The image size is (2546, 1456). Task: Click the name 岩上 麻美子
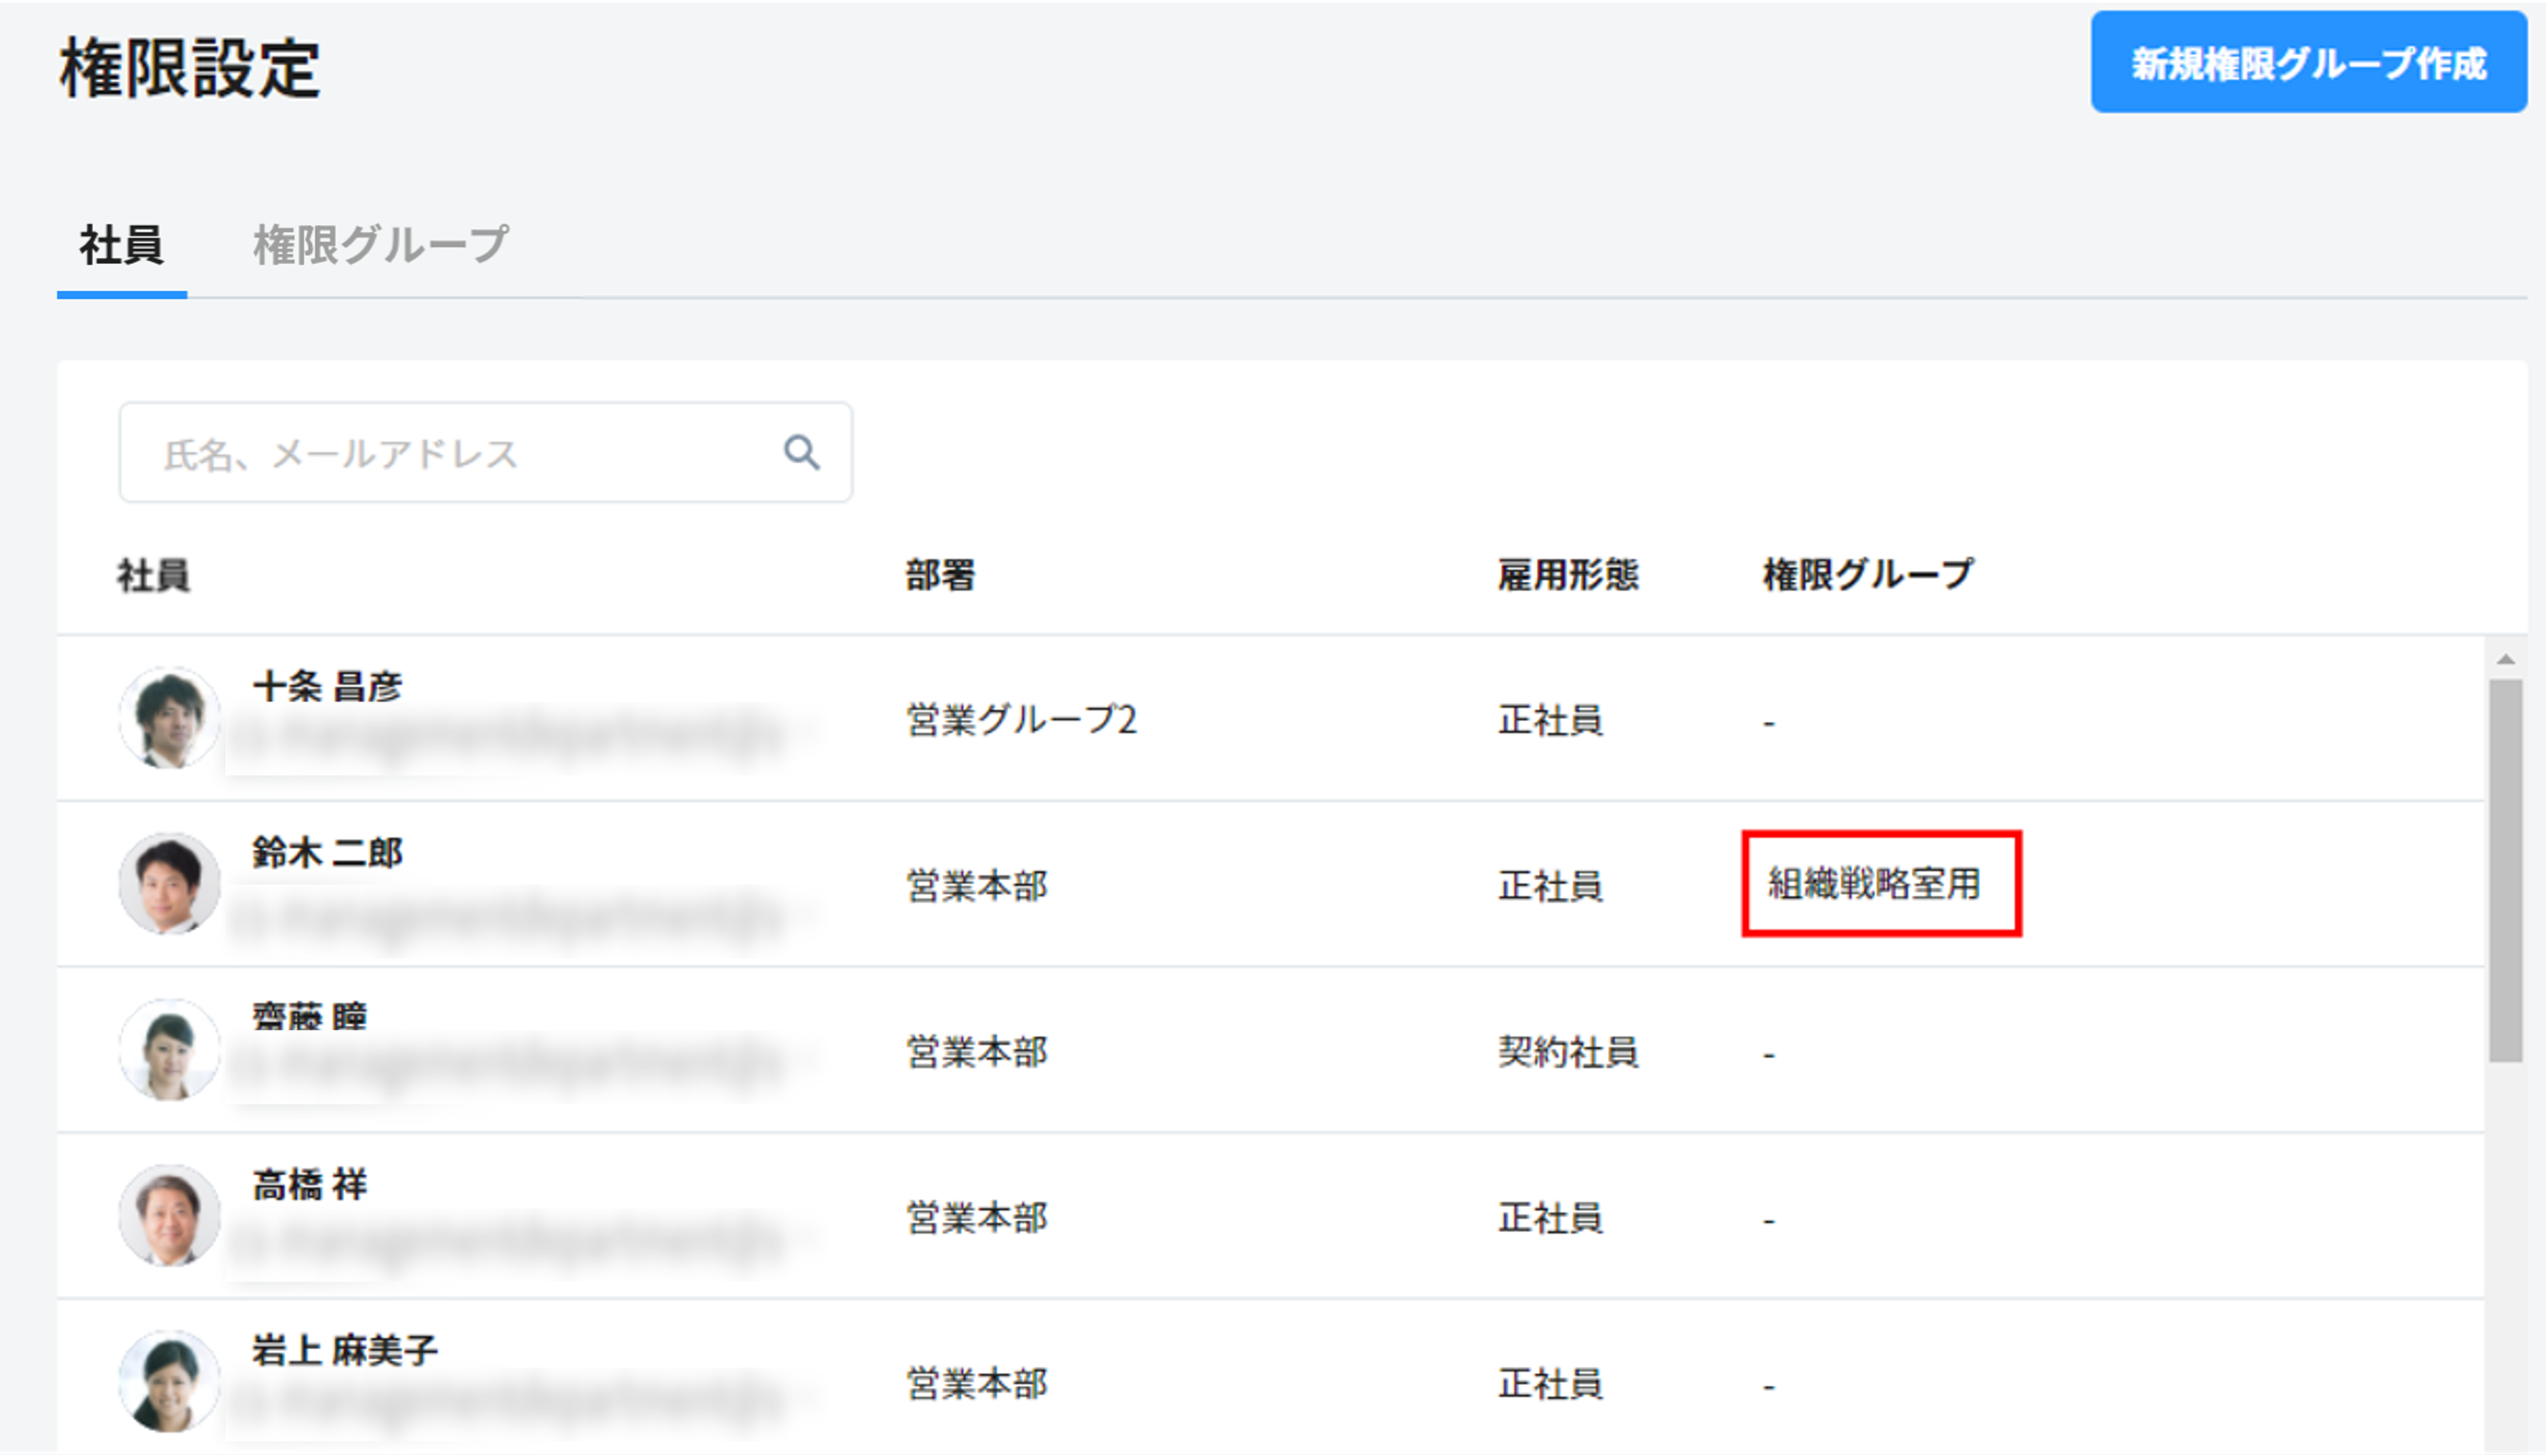click(x=344, y=1351)
